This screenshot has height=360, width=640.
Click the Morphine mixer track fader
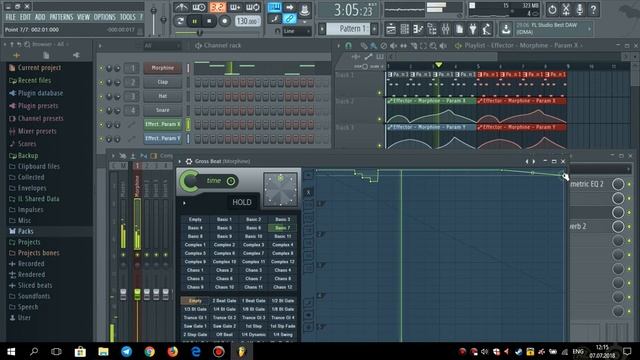pos(138,294)
